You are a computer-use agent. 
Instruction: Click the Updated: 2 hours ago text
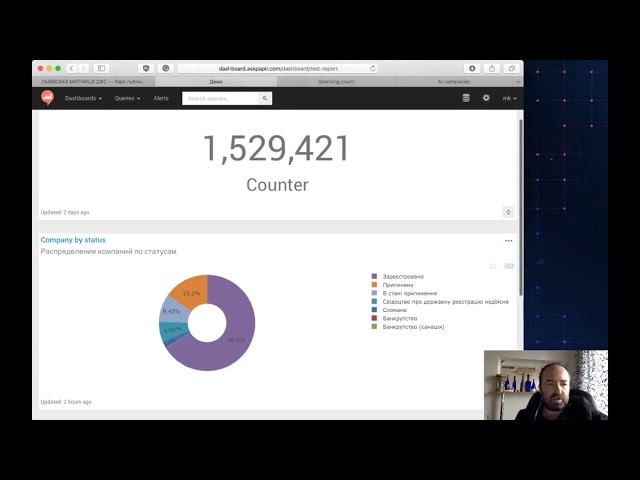[x=66, y=402]
